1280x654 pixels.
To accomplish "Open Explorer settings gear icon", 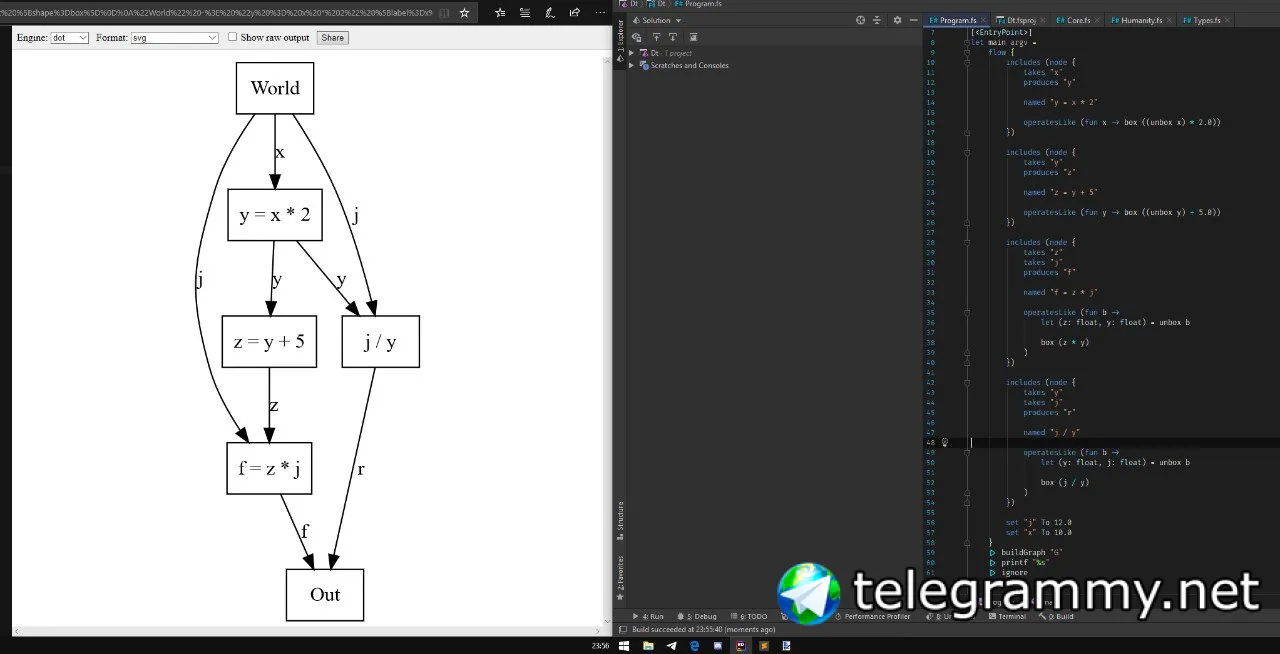I will coord(897,20).
